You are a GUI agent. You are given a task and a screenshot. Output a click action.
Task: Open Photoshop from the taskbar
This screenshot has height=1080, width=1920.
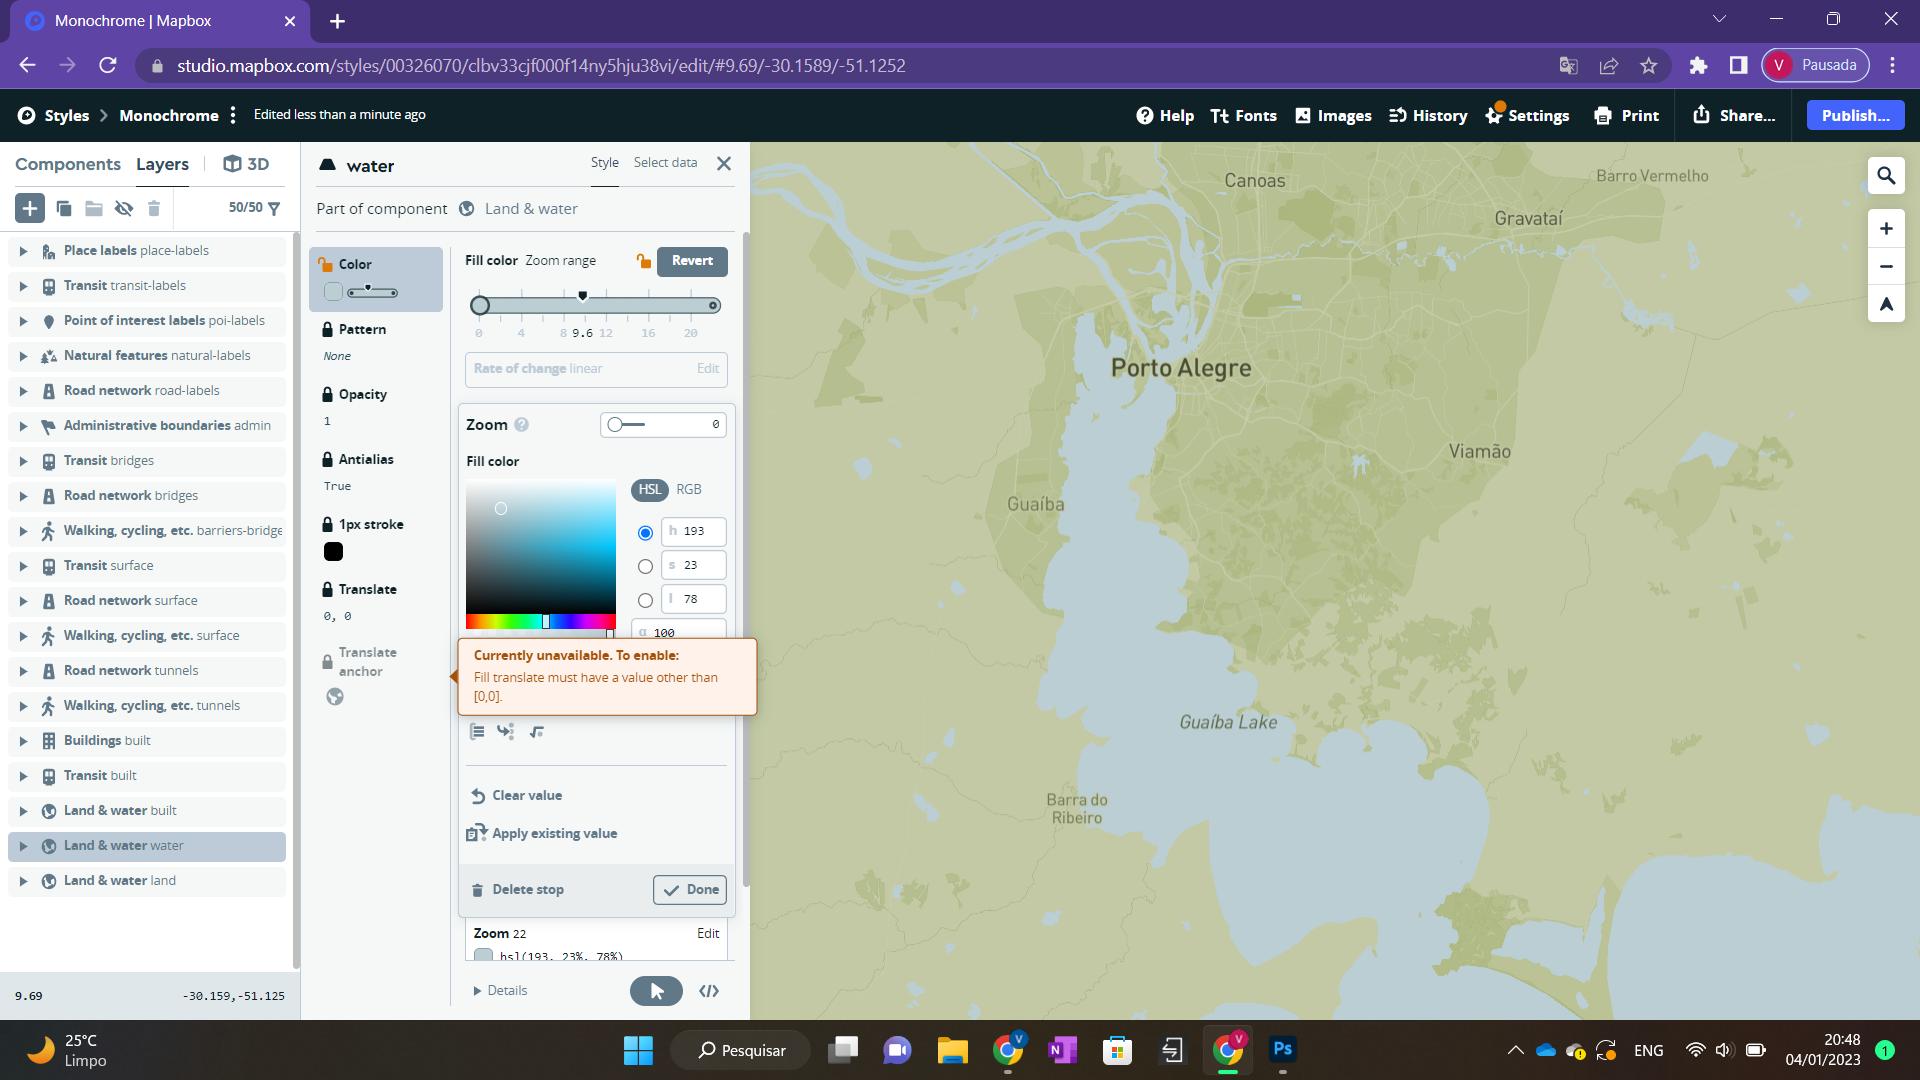coord(1282,1049)
